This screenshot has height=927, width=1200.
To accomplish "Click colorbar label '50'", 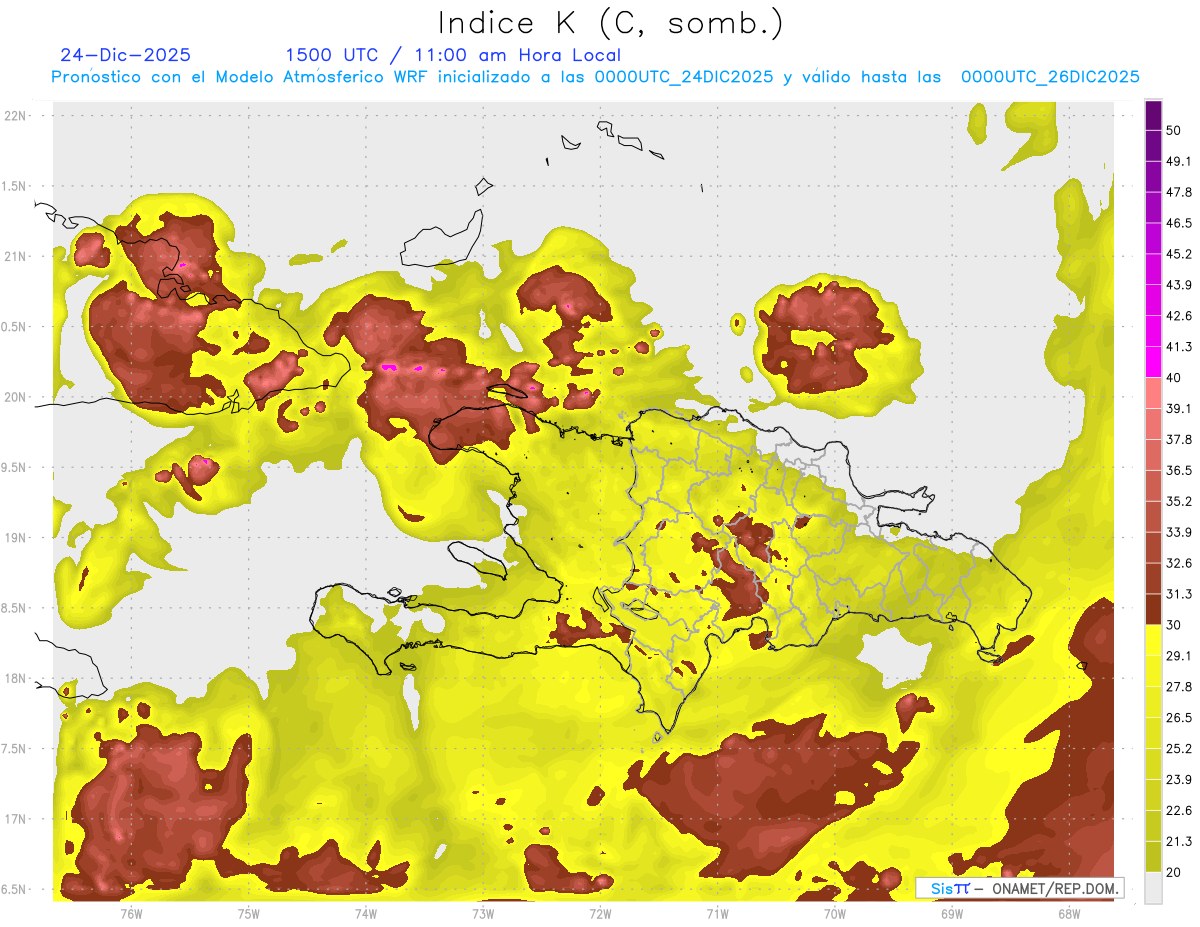I will point(1173,131).
